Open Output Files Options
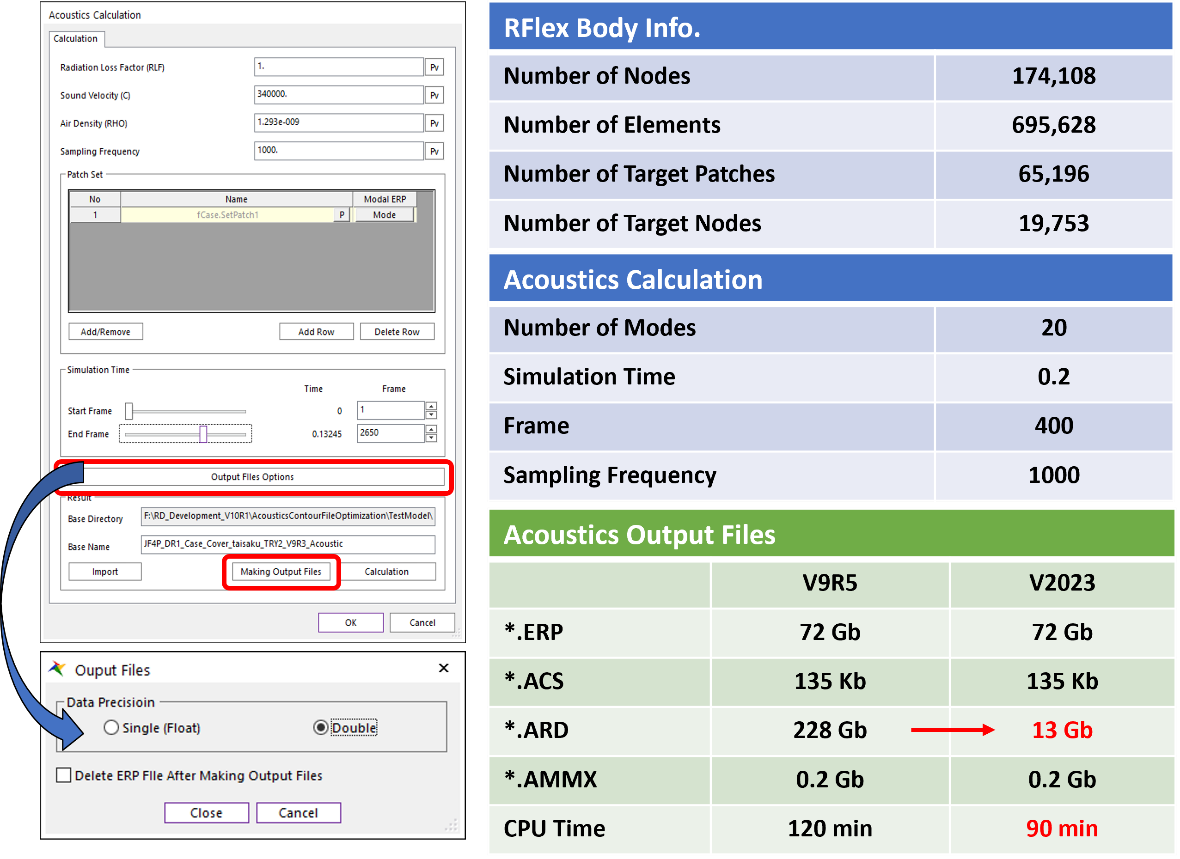This screenshot has width=1180, height=859. pos(252,477)
